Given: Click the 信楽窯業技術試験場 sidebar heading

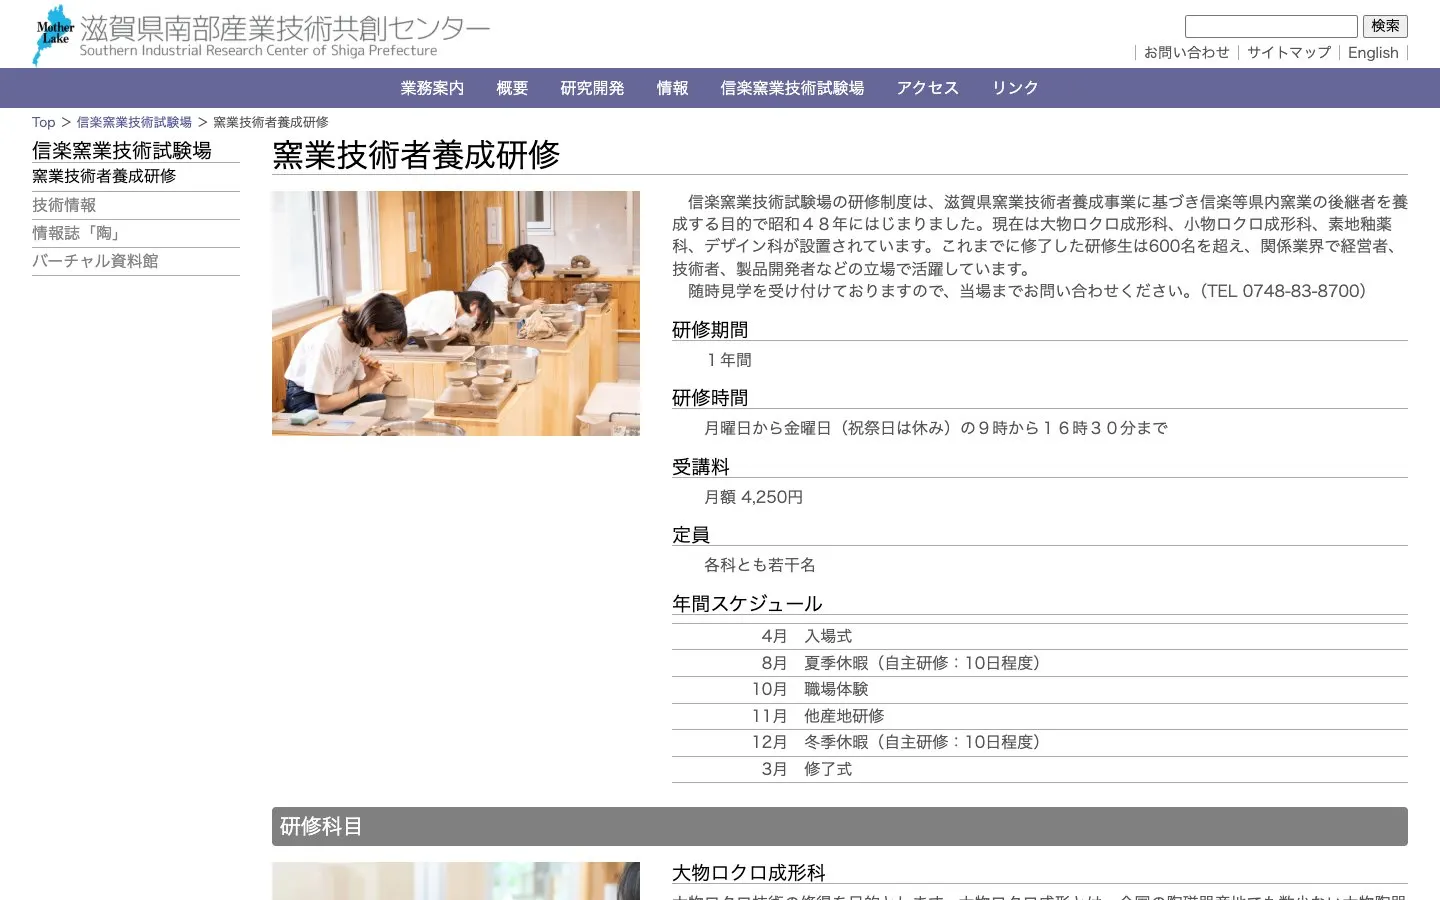Looking at the screenshot, I should [122, 150].
